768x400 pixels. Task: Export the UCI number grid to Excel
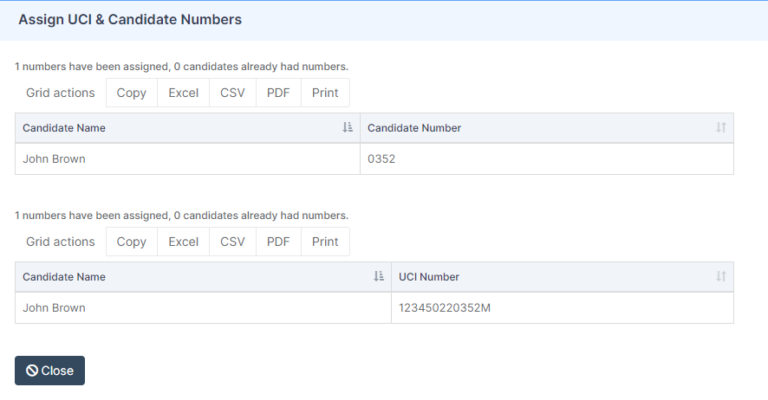pyautogui.click(x=183, y=242)
